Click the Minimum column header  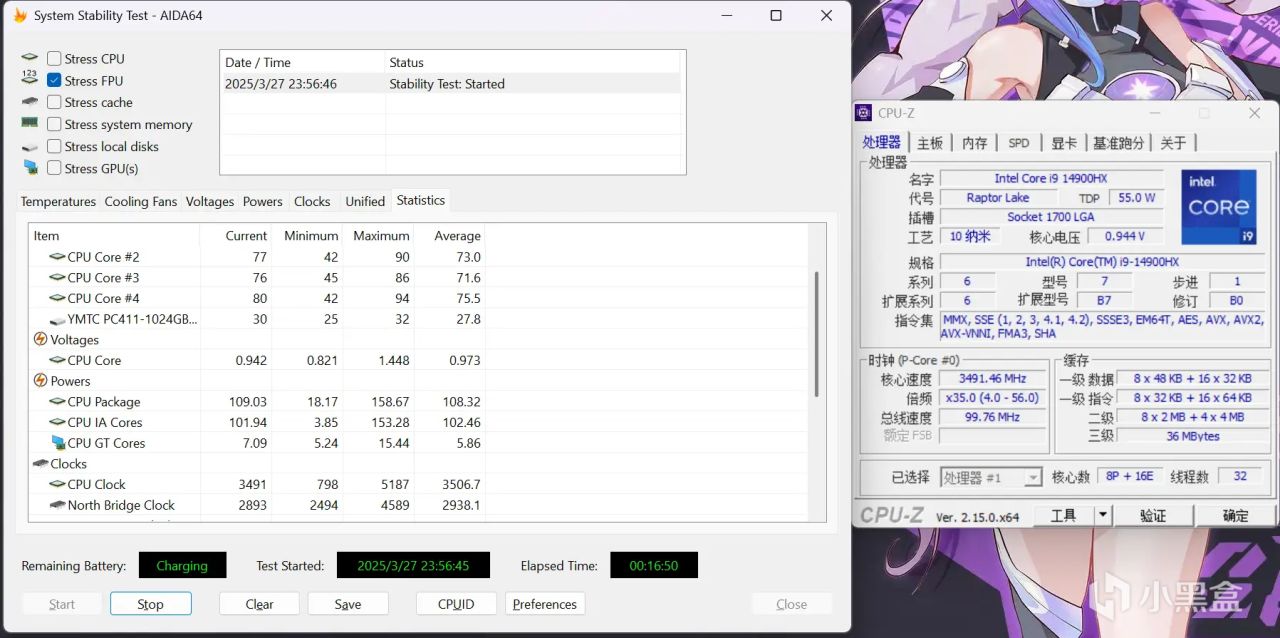(307, 236)
